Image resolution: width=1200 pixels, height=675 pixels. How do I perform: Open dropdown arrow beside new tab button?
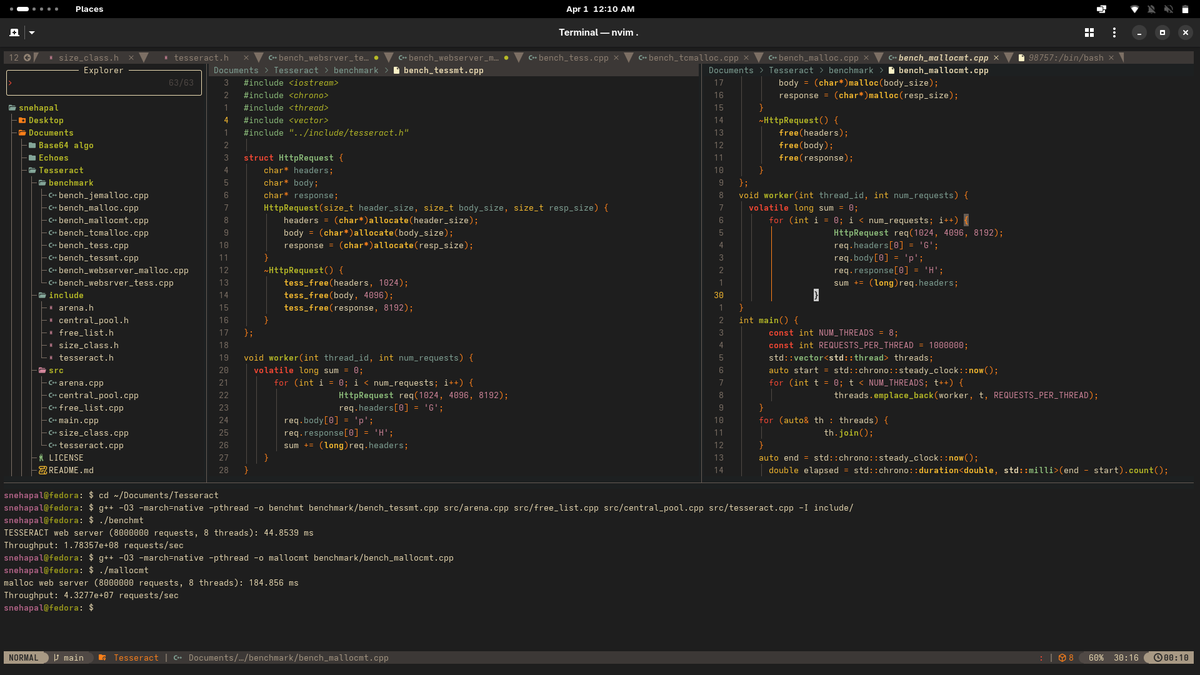tap(31, 32)
